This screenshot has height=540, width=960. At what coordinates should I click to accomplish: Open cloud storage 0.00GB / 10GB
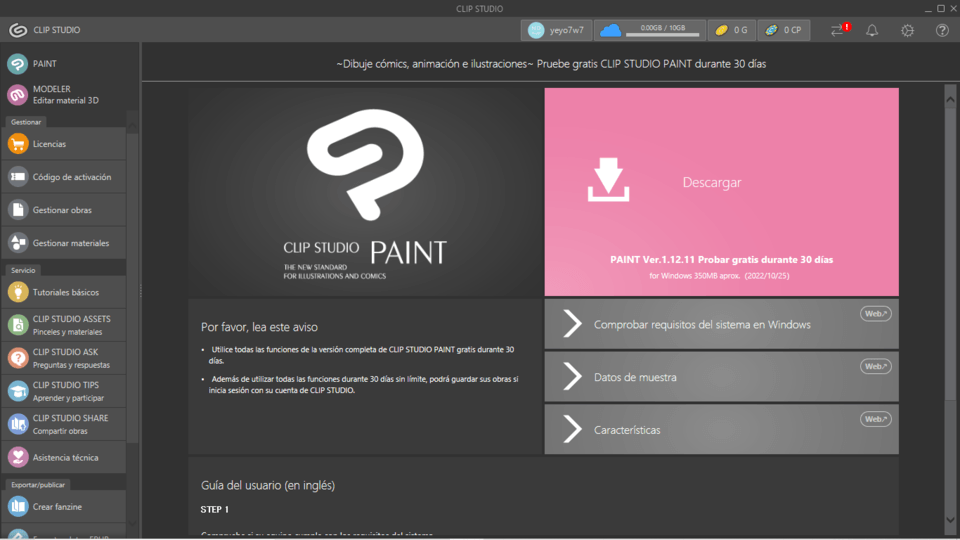click(650, 30)
